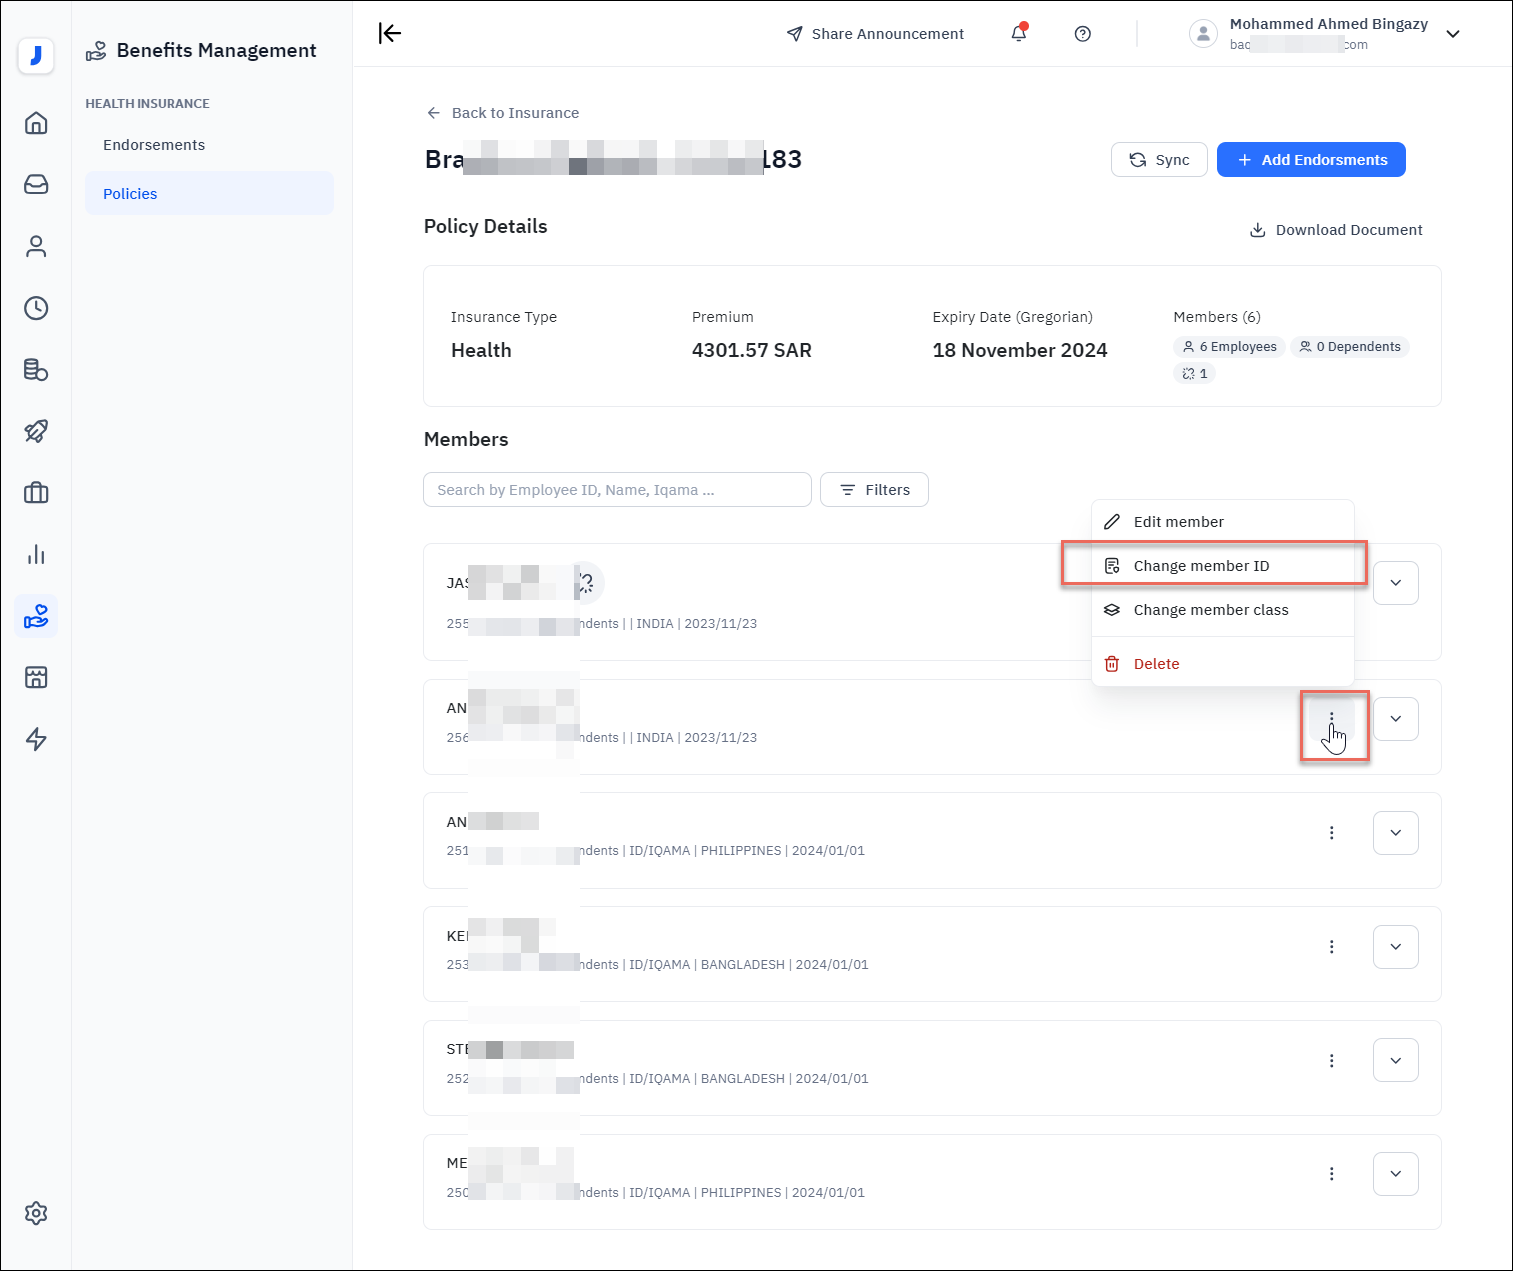Open the clock attendance icon in sidebar
This screenshot has height=1271, width=1513.
coord(36,308)
